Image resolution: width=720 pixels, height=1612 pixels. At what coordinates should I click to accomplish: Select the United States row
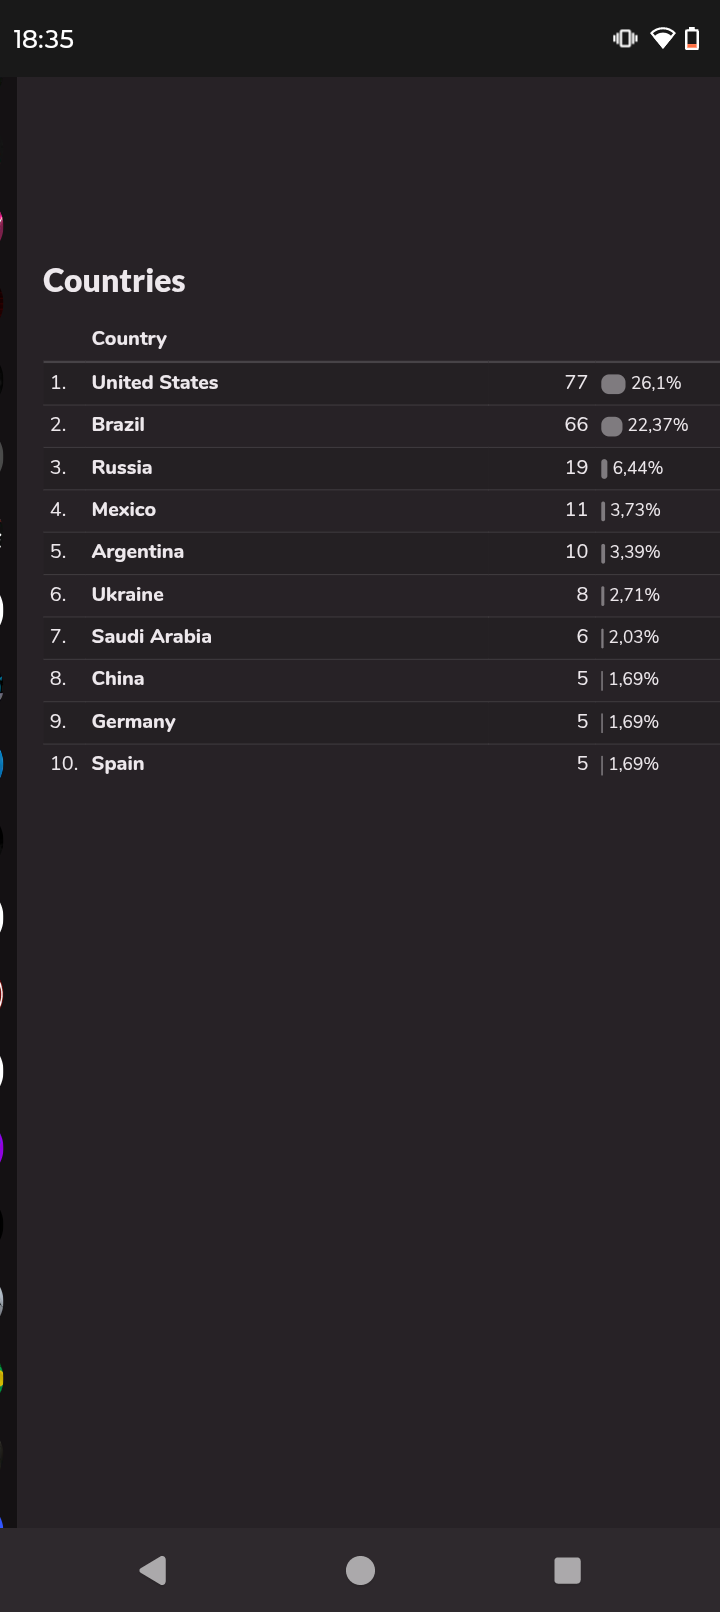(x=381, y=383)
